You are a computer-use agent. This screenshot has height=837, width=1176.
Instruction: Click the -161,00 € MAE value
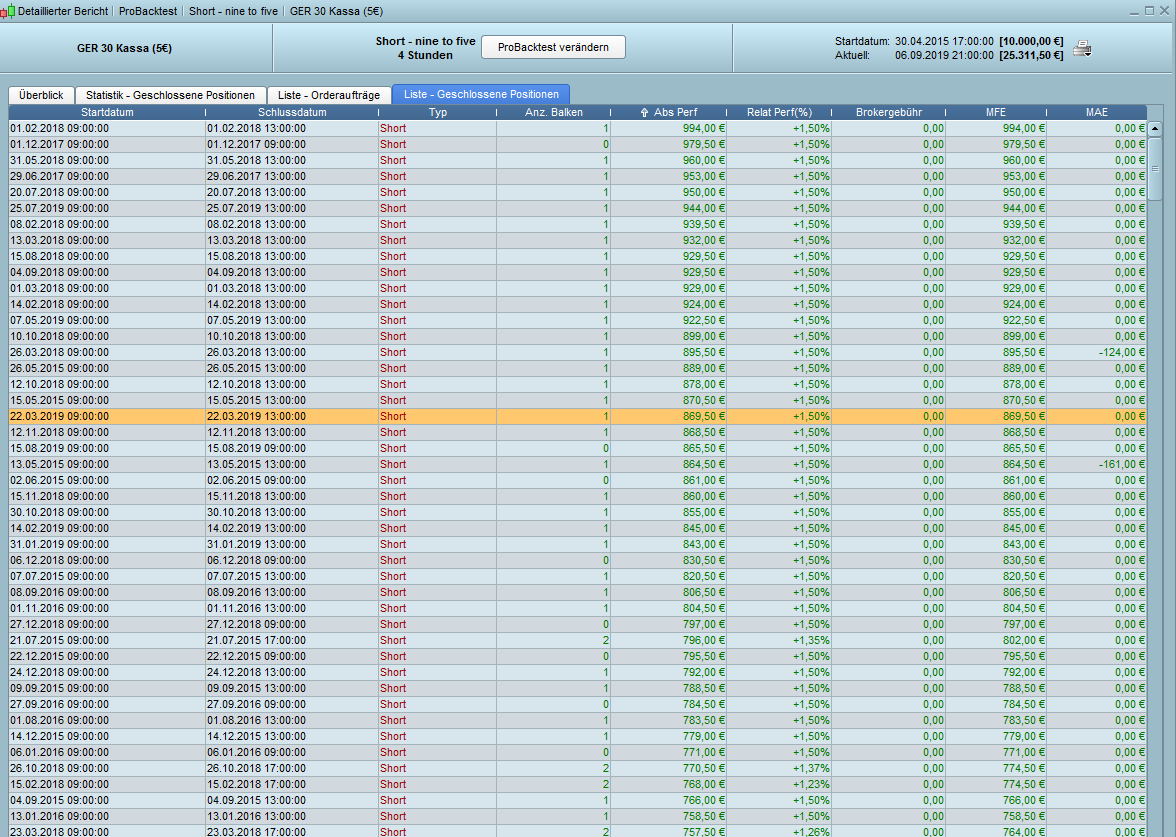[x=1122, y=464]
